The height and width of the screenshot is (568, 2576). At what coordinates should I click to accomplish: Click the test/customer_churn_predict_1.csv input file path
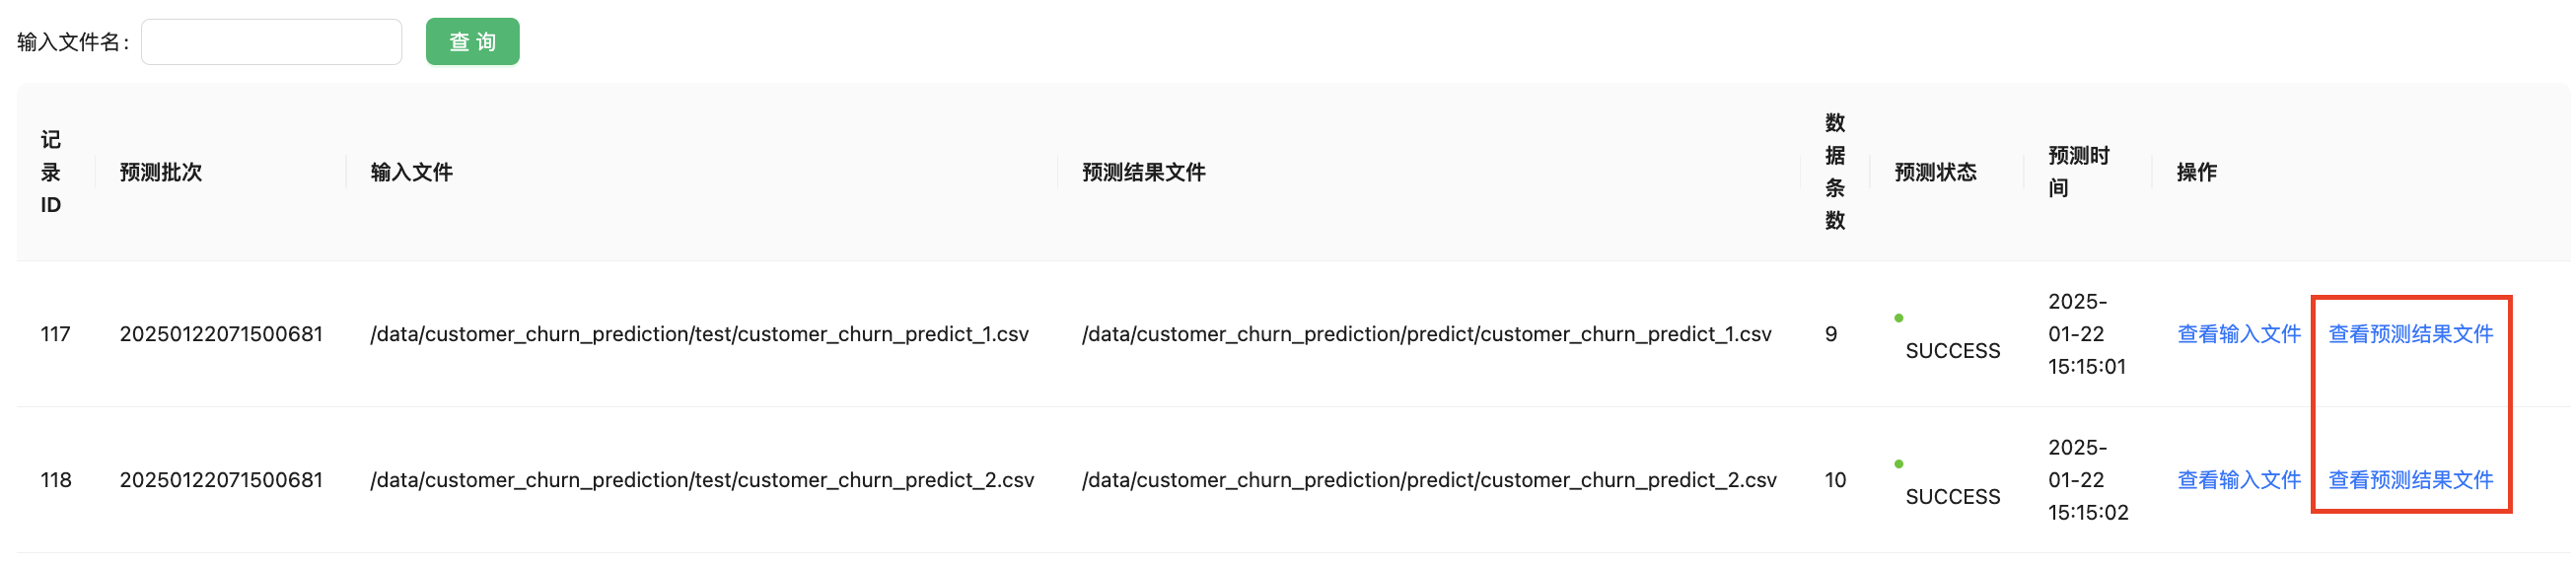(x=699, y=334)
